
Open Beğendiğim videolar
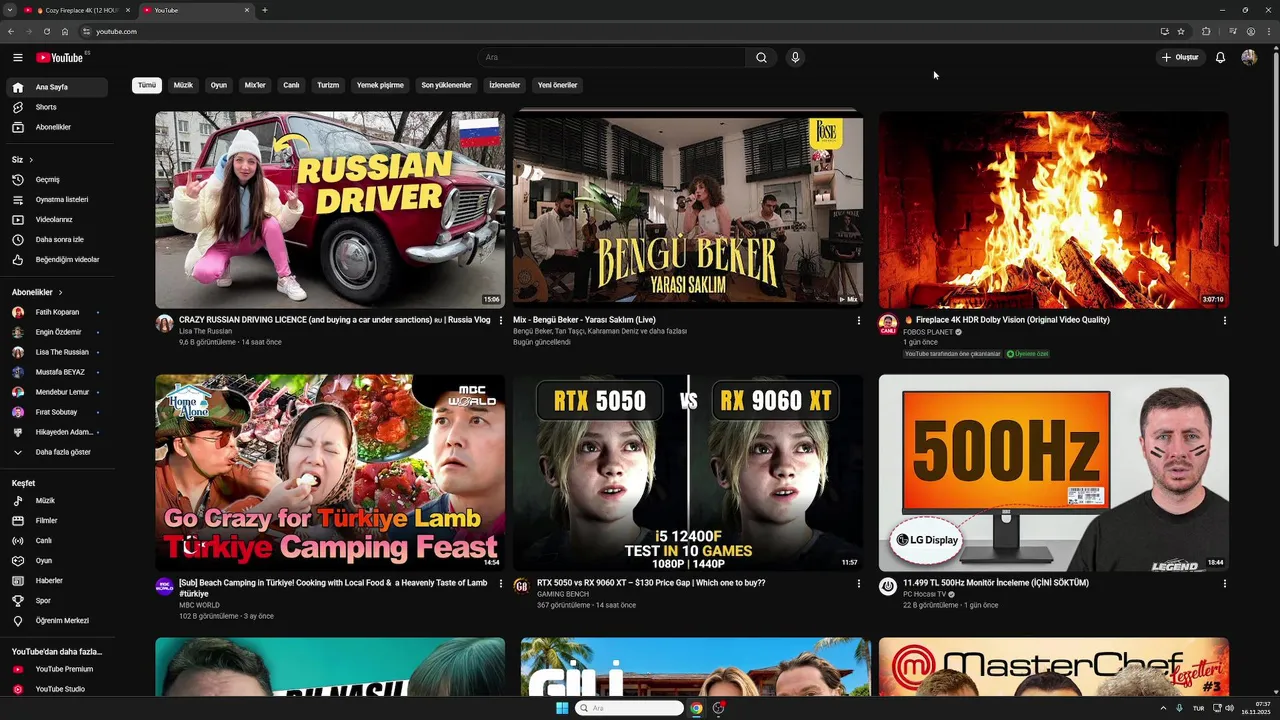click(56, 260)
